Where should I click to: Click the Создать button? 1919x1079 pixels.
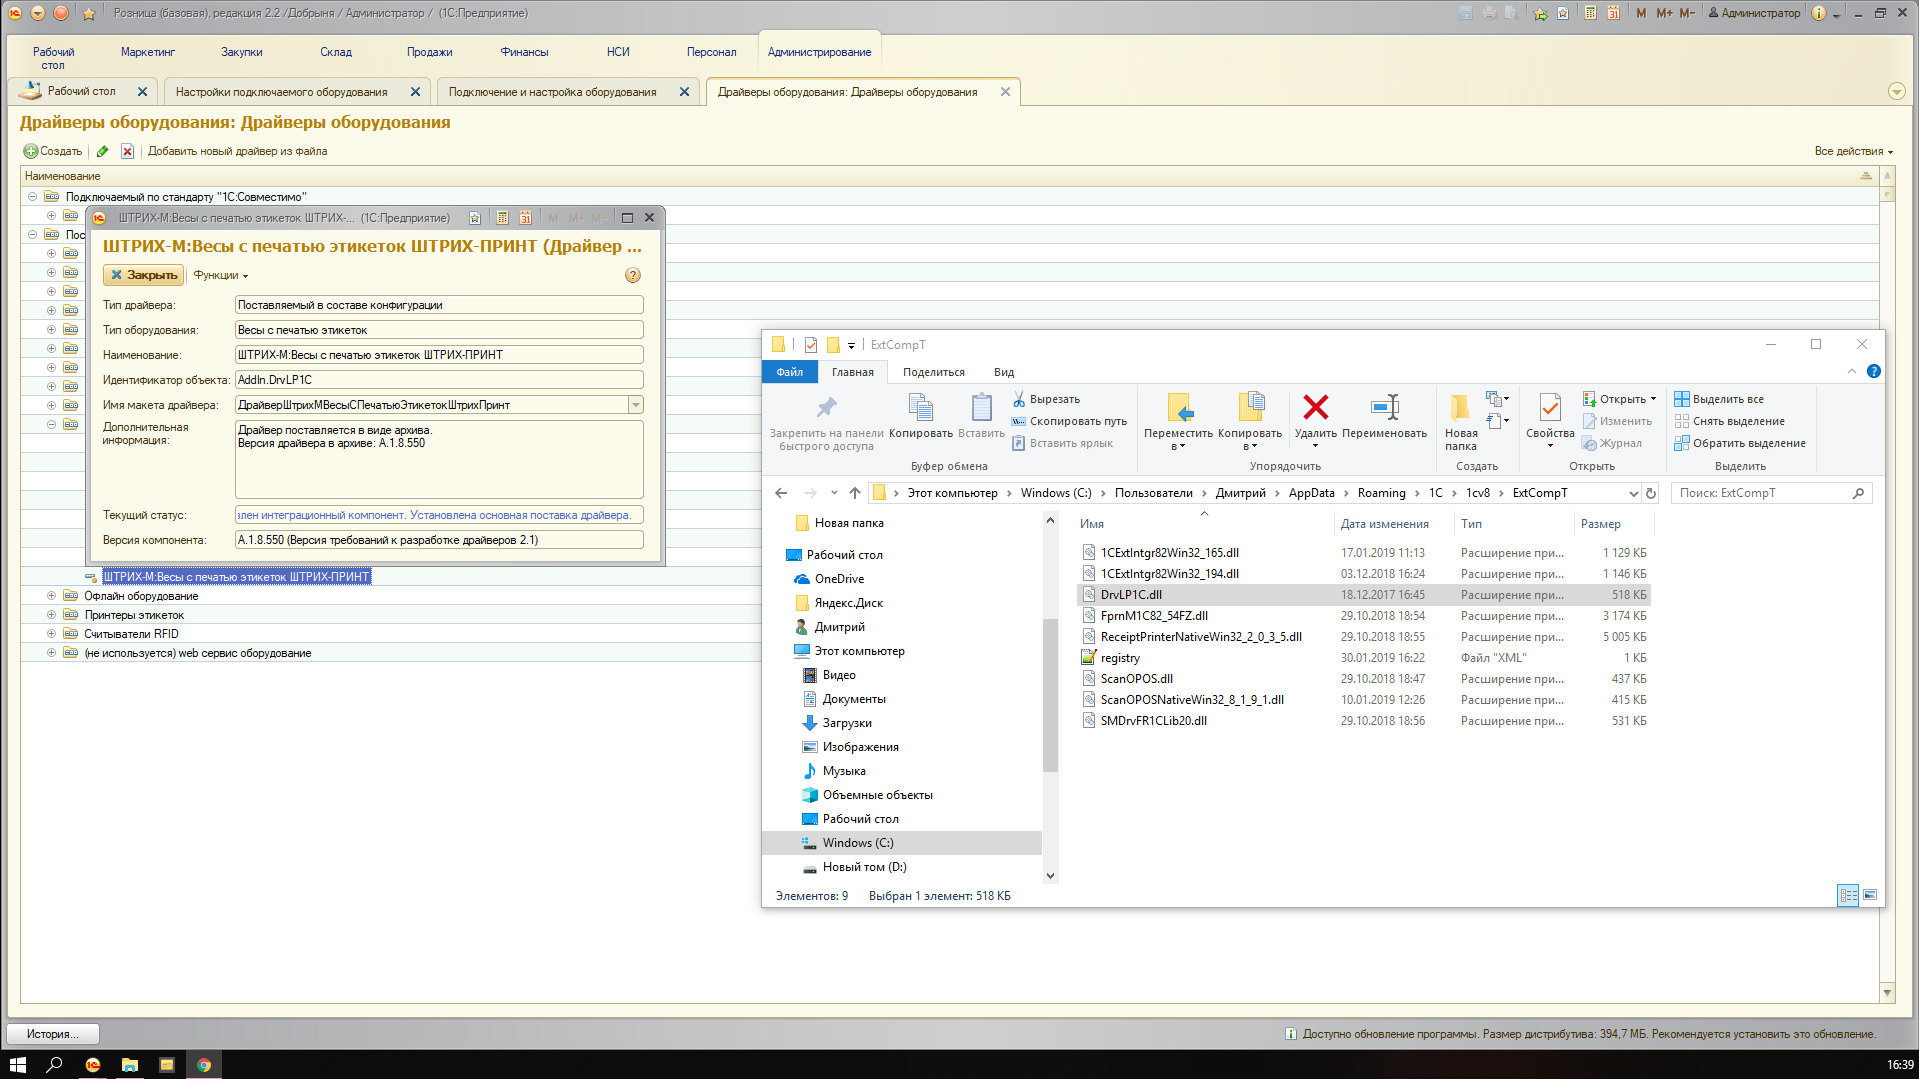point(53,151)
